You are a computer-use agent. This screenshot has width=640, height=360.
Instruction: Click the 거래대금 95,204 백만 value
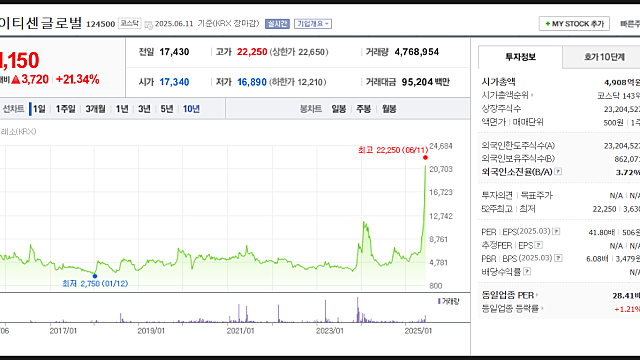coord(425,82)
